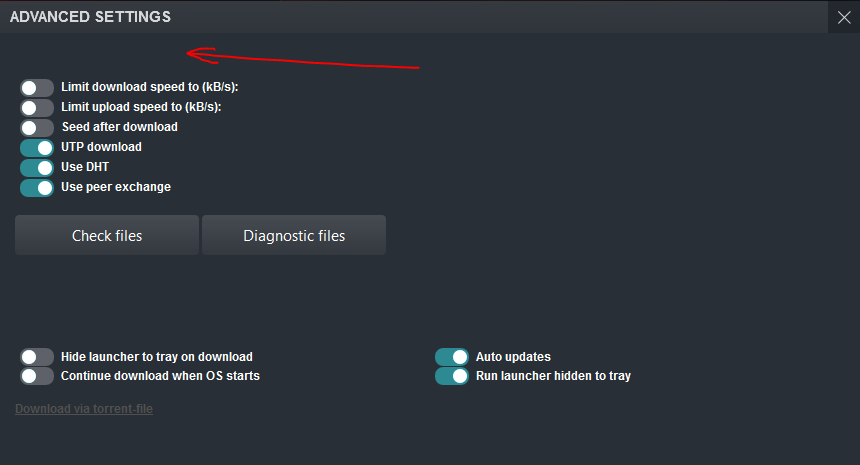Image resolution: width=860 pixels, height=465 pixels.
Task: Enable the Limit download speed toggle
Action: pyautogui.click(x=37, y=88)
